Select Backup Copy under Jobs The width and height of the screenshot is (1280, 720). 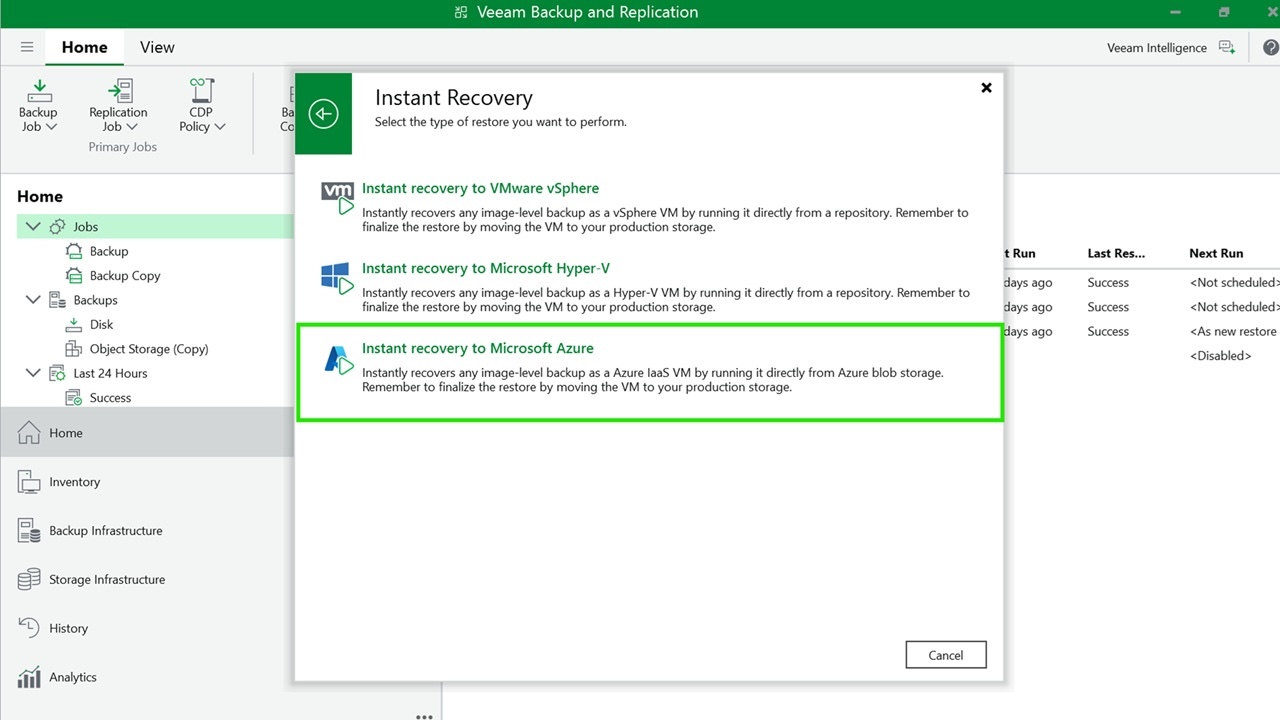coord(124,276)
